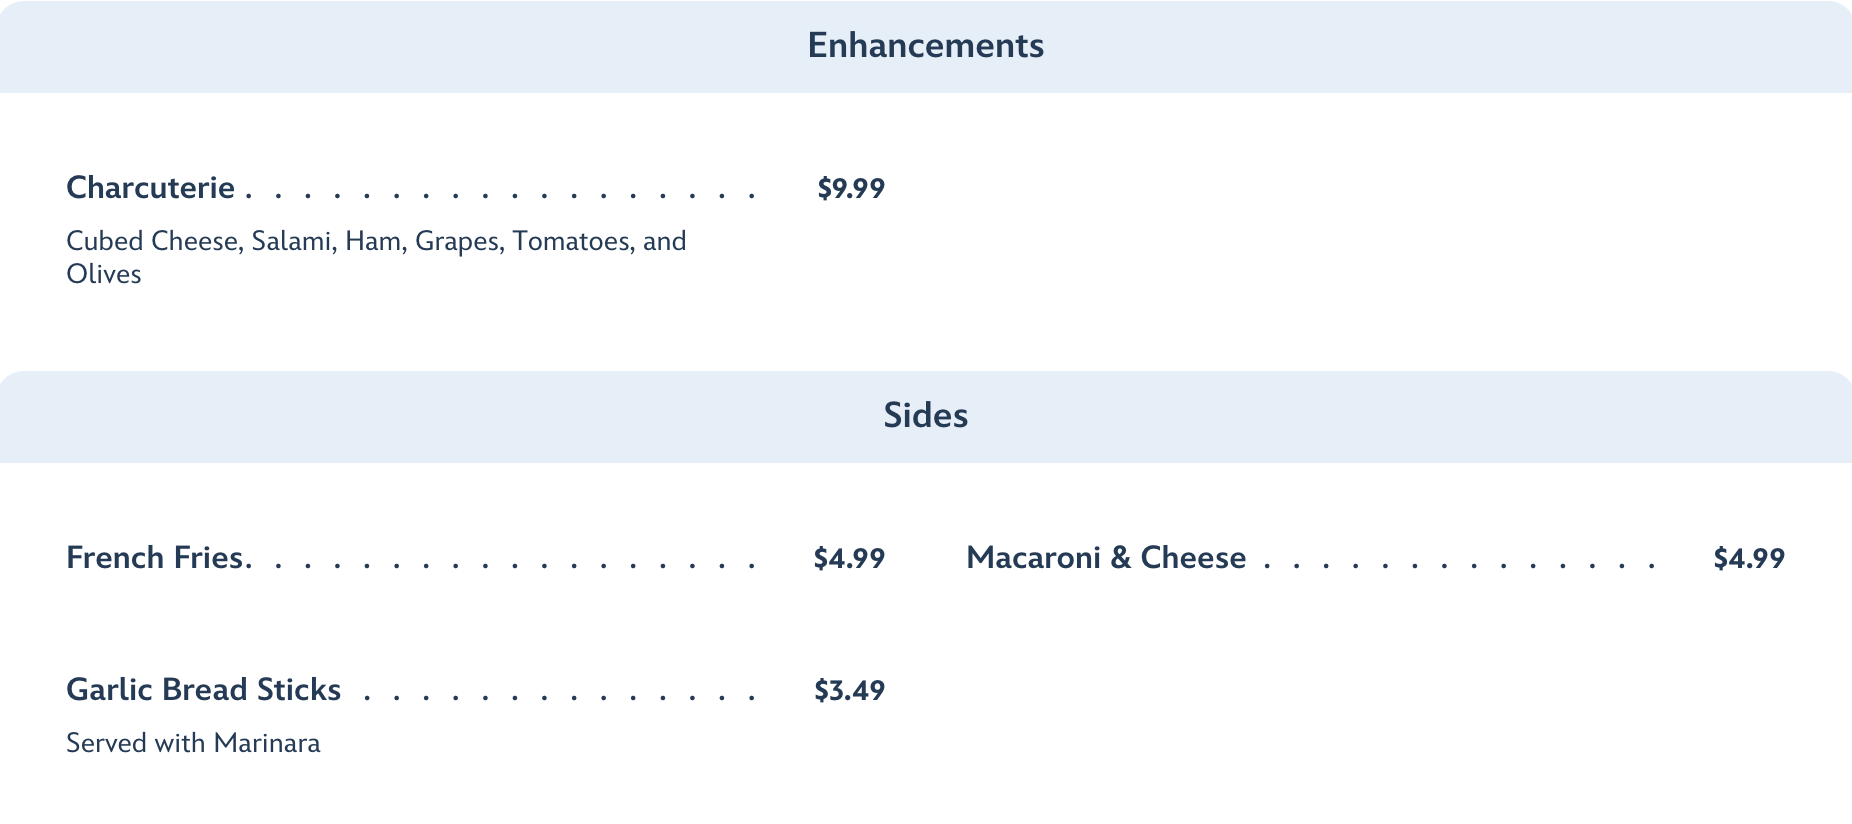Viewport: 1852px width, 824px height.
Task: Select the Macaroni & Cheese item
Action: [1106, 558]
